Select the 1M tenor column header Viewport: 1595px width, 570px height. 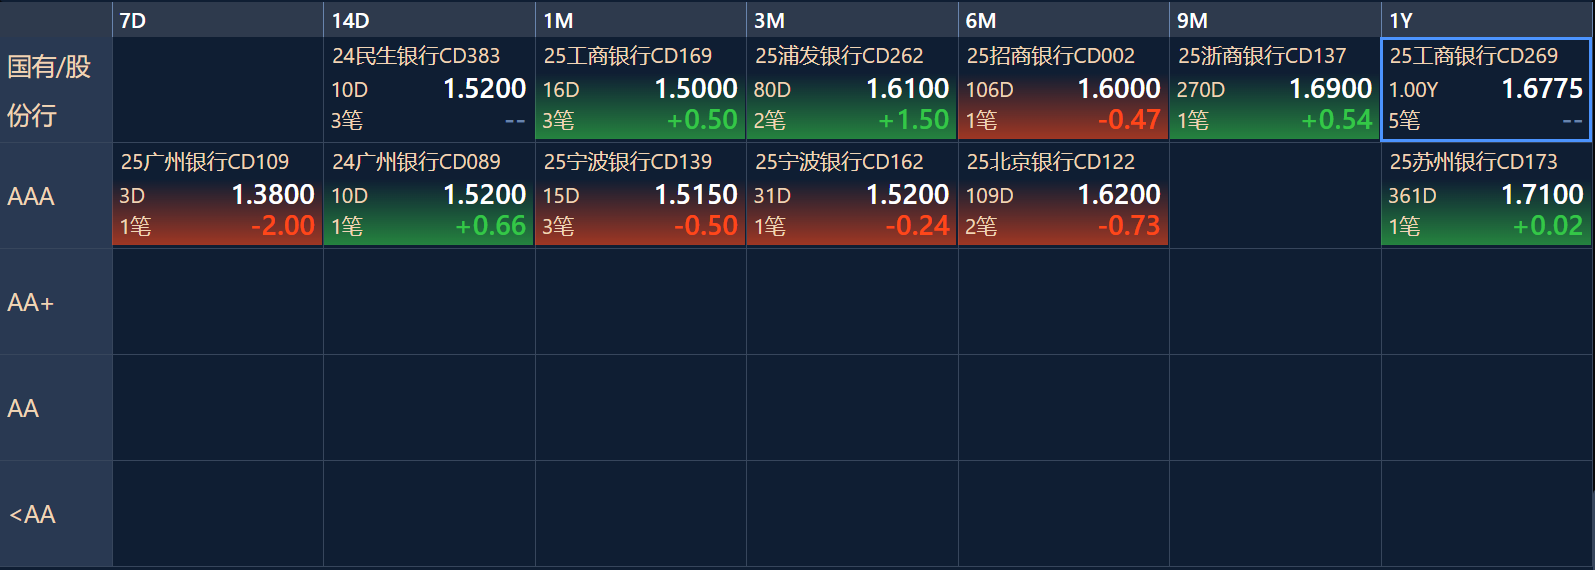click(641, 20)
